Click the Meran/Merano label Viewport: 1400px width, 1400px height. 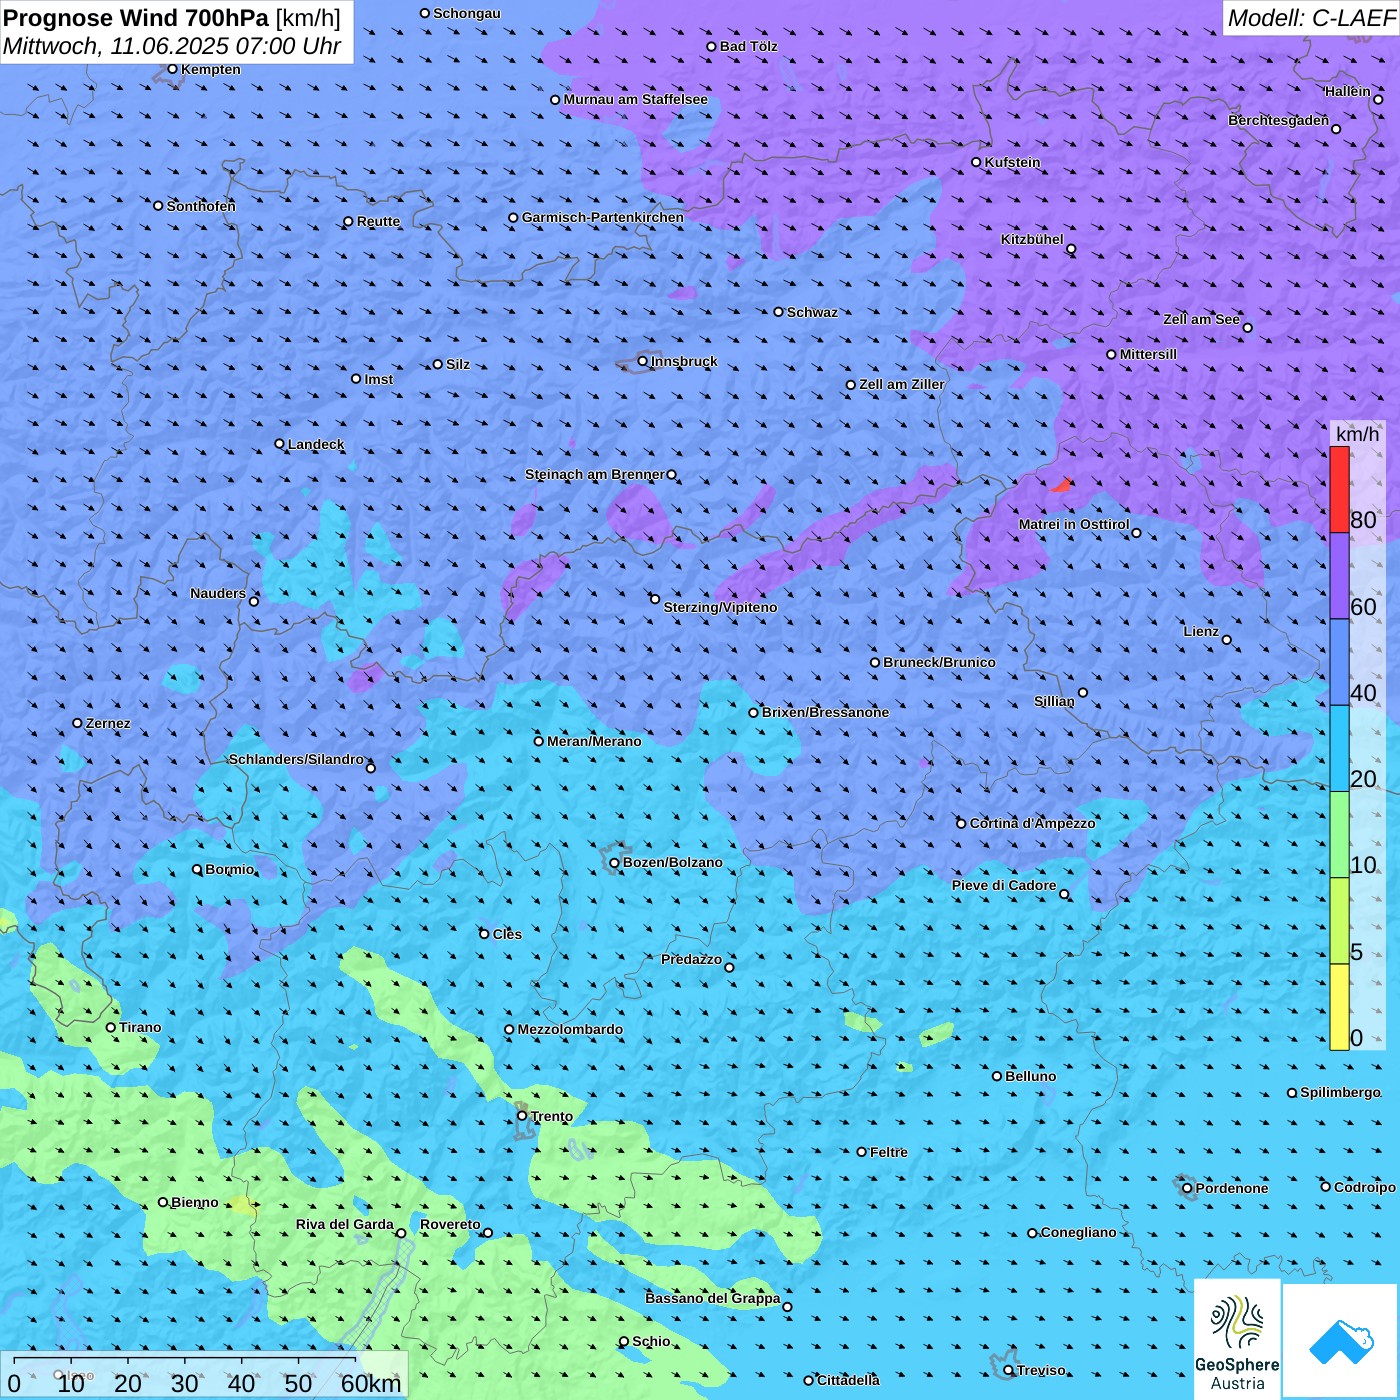coord(594,741)
